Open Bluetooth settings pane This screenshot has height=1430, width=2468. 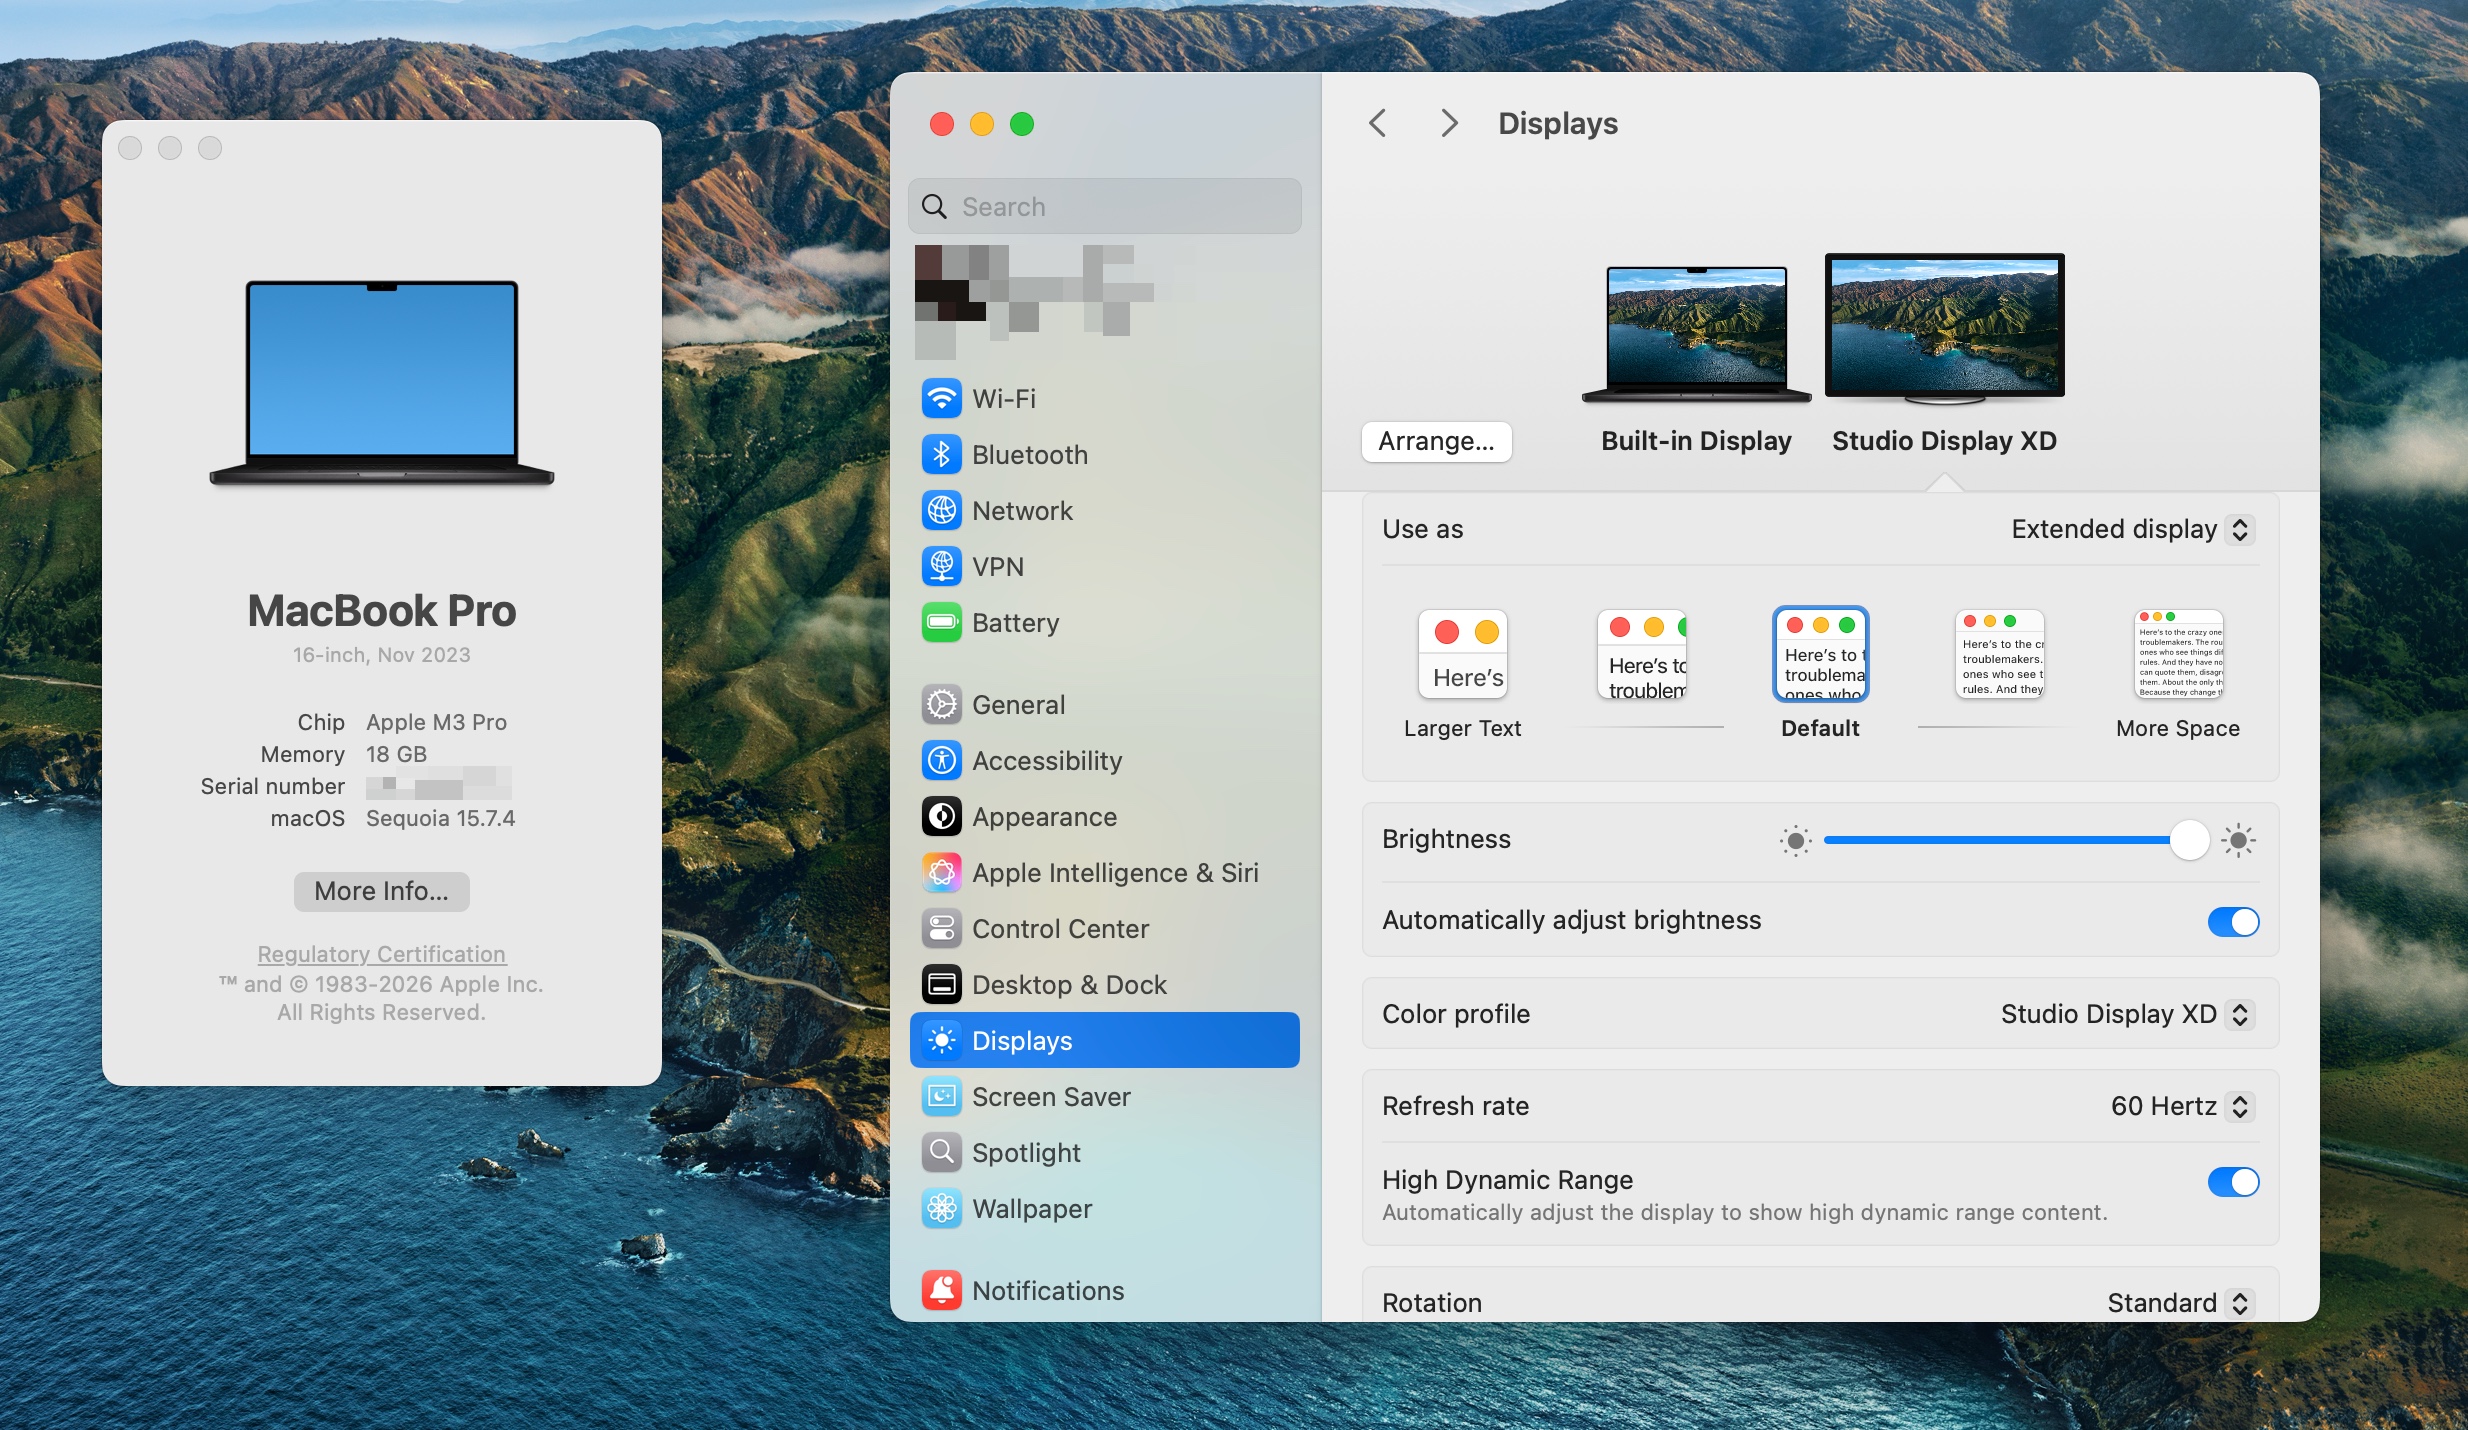tap(1104, 455)
